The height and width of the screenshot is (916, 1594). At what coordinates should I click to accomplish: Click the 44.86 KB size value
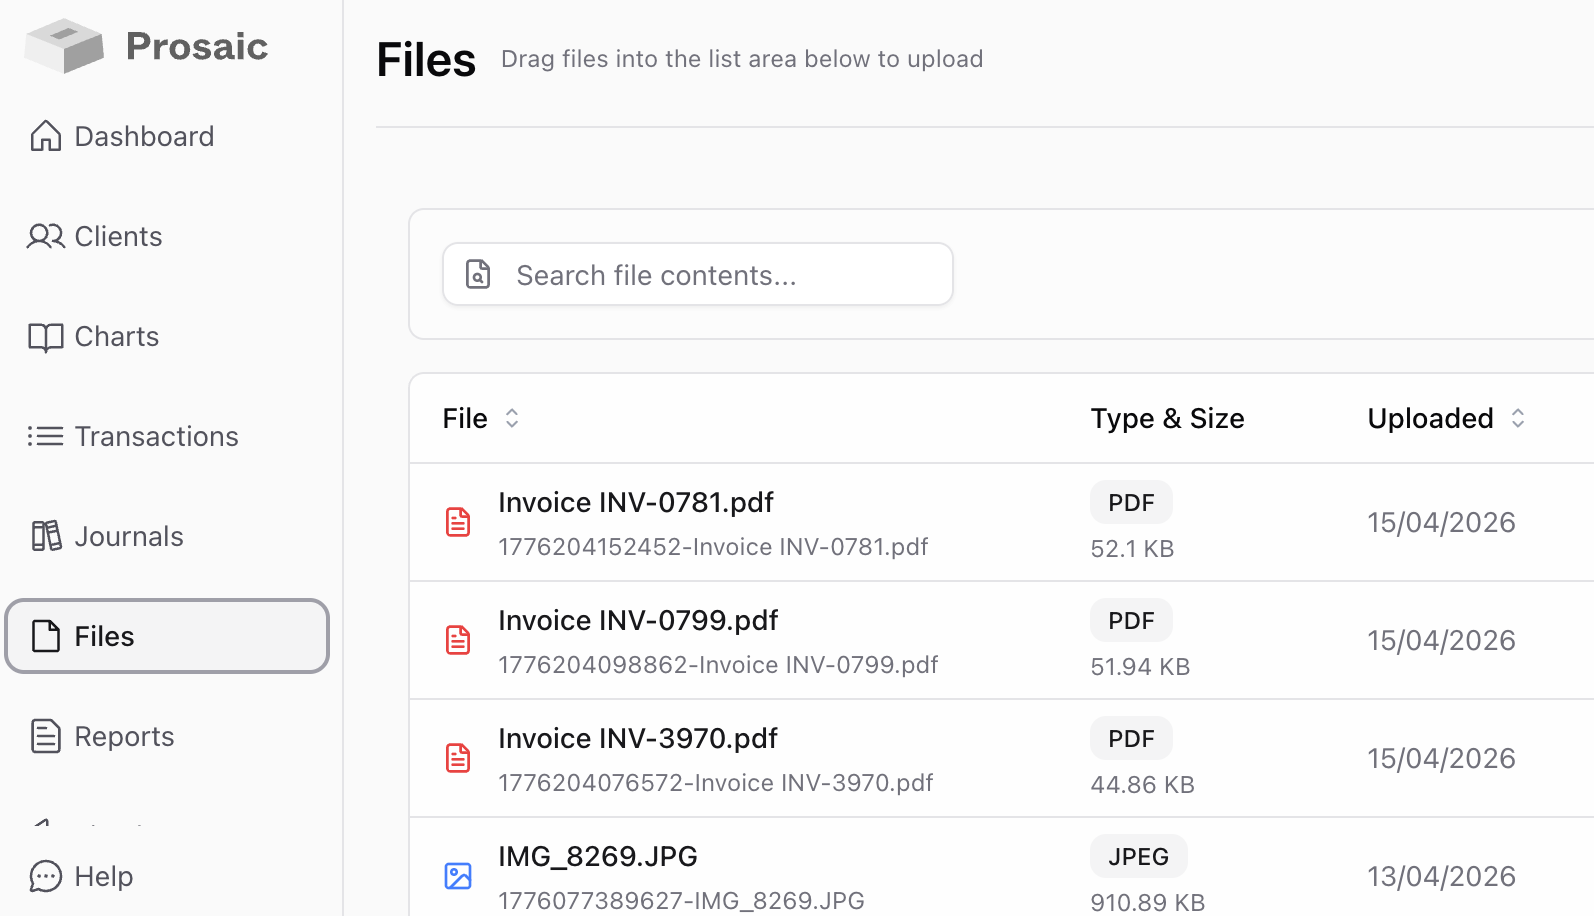1143,784
